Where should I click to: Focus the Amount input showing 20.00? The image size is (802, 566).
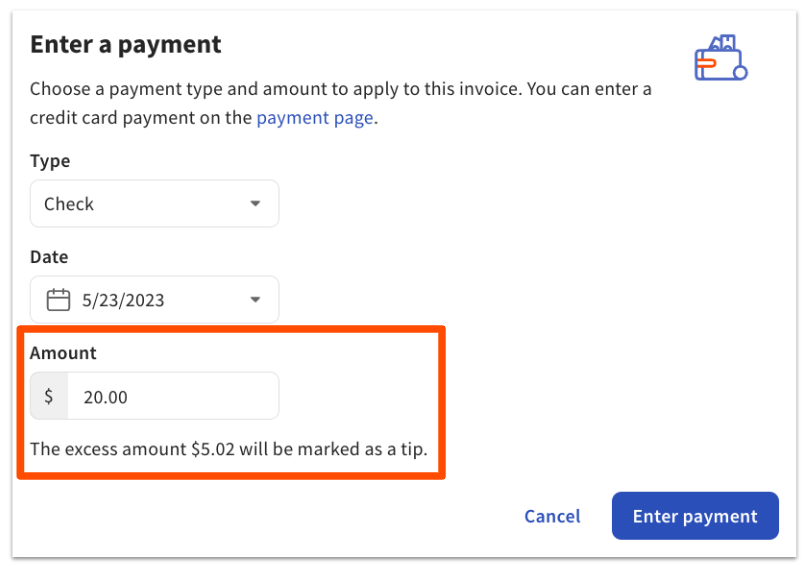coord(172,397)
